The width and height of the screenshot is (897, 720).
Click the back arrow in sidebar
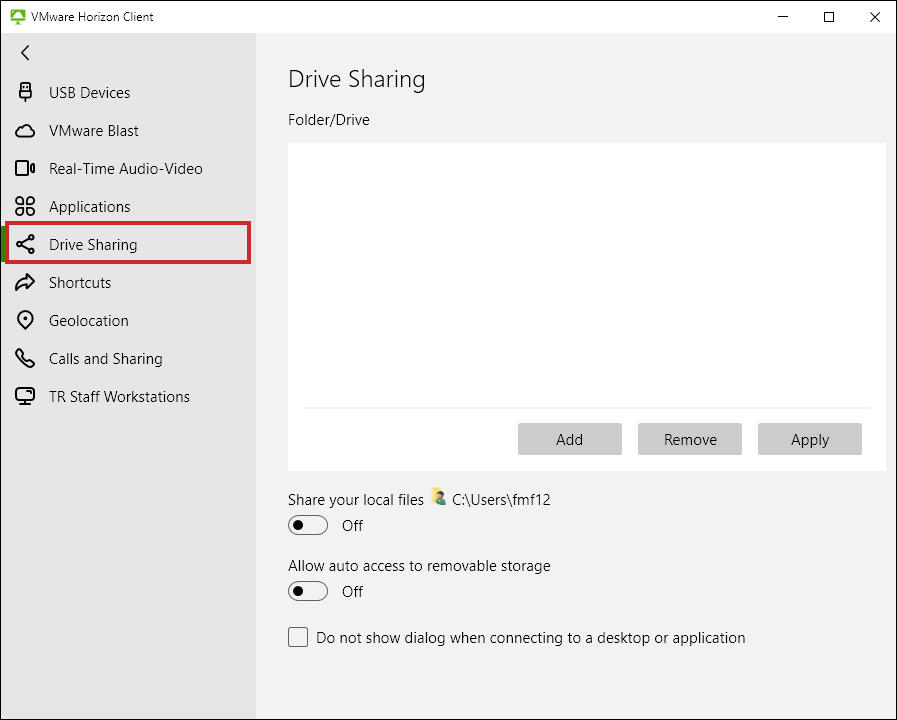[x=25, y=53]
